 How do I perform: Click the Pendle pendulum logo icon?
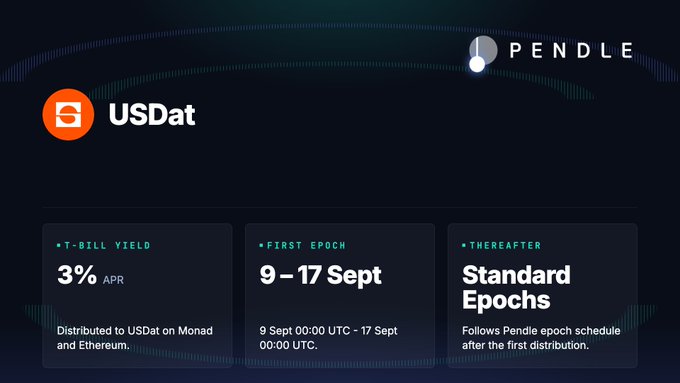point(483,54)
